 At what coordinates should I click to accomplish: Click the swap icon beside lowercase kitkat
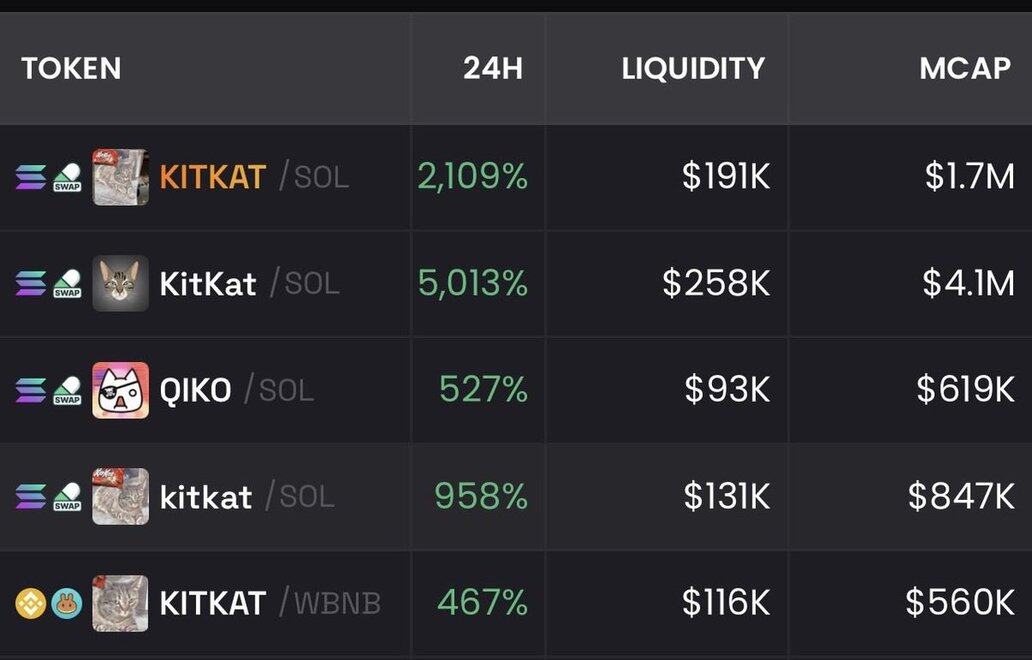click(x=67, y=497)
